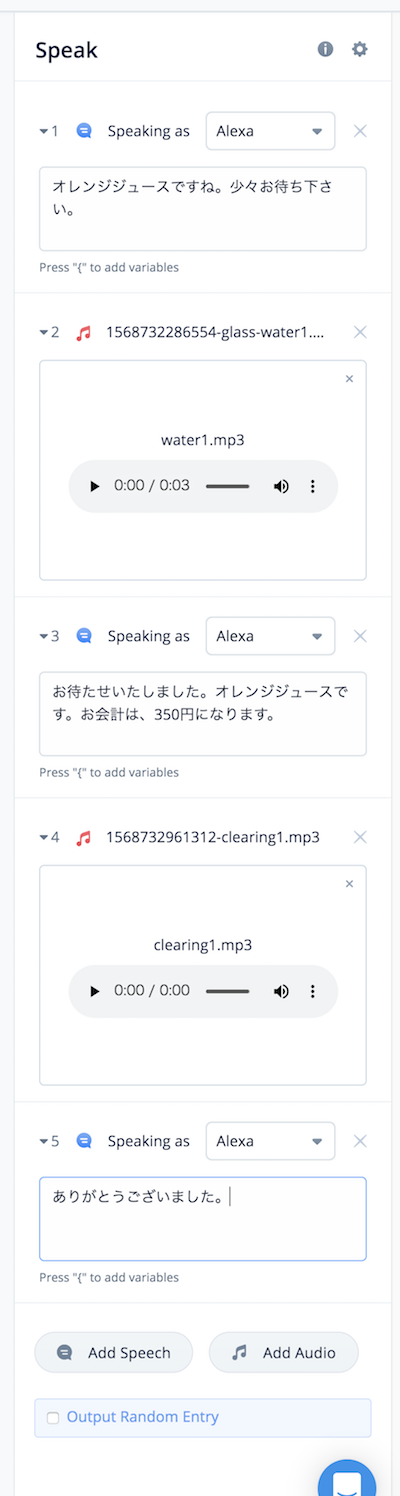The image size is (400, 1496).
Task: Play the clearing1.mp3 audio
Action: (95, 991)
